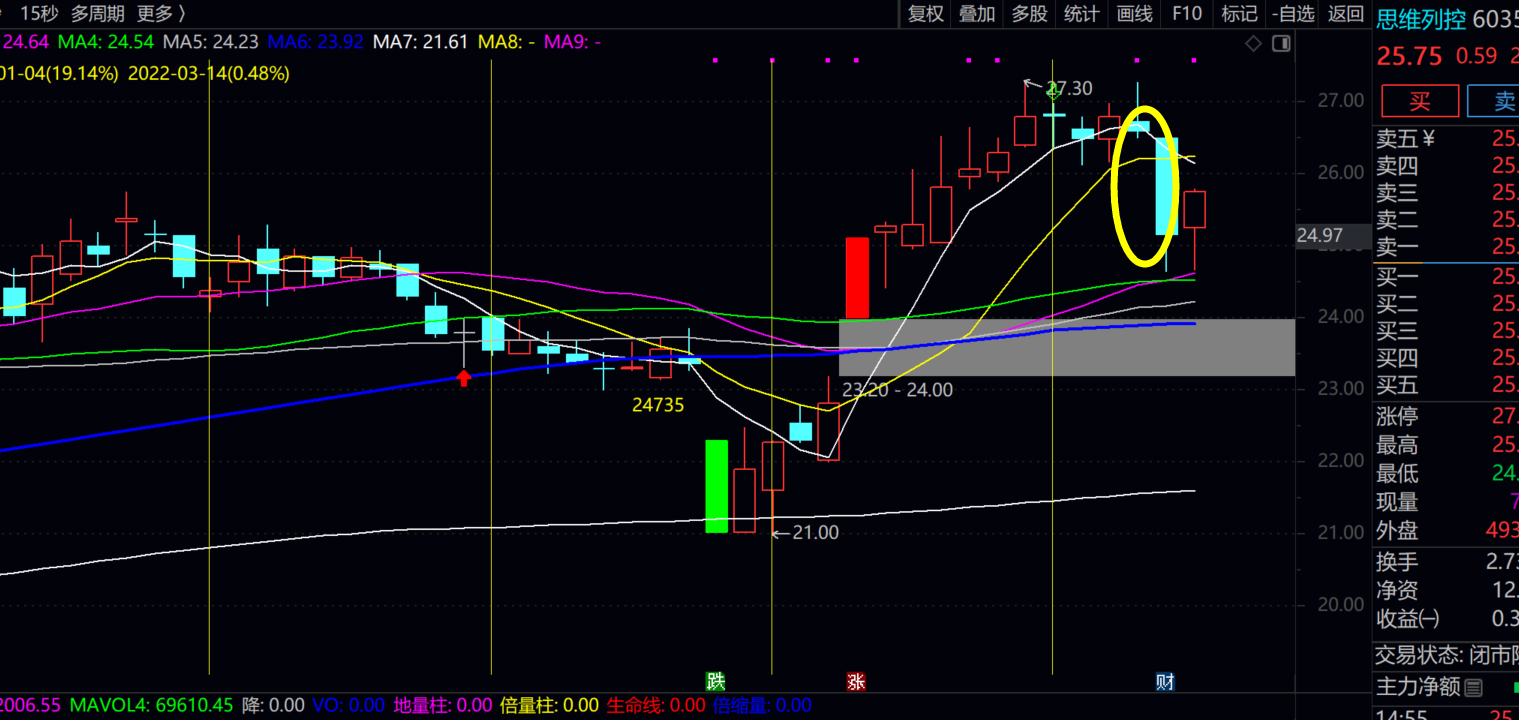Click the 返回 back button

pos(1346,14)
